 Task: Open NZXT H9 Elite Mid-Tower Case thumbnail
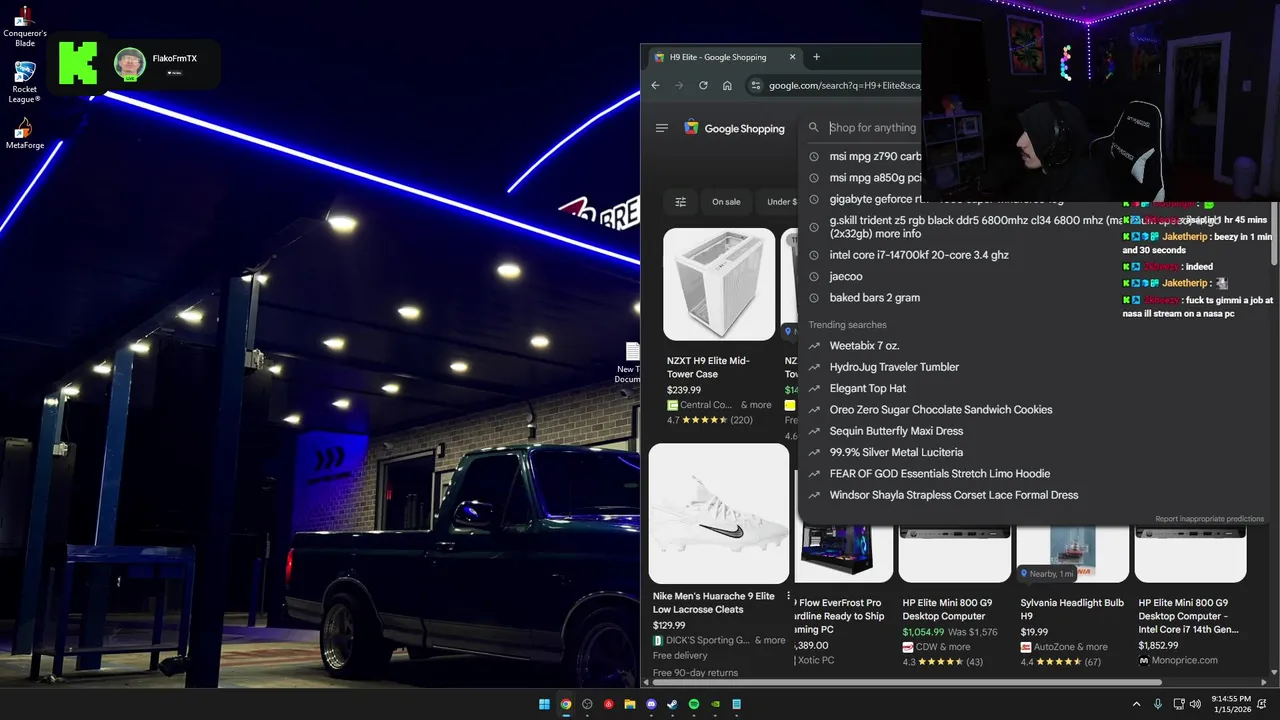pyautogui.click(x=719, y=284)
